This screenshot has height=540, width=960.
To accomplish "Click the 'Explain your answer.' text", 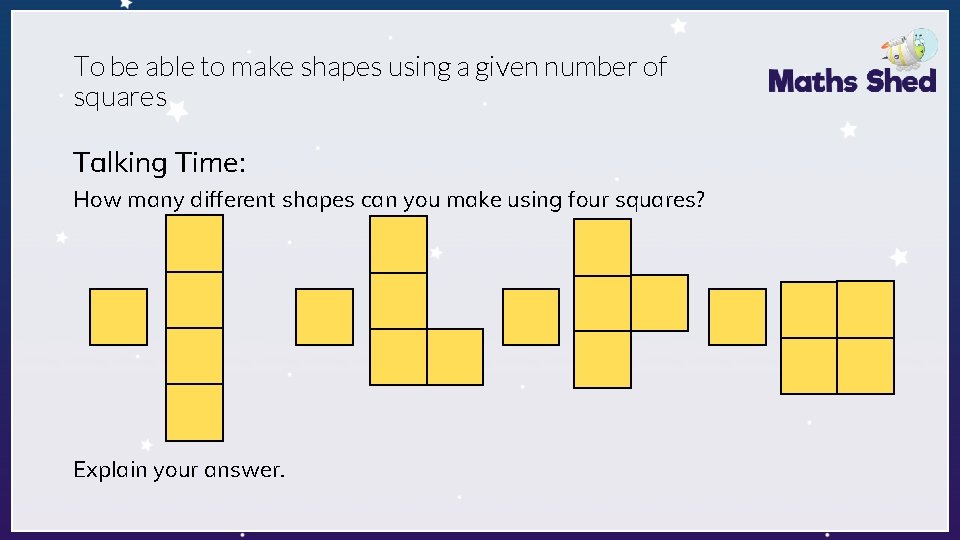I will 179,470.
